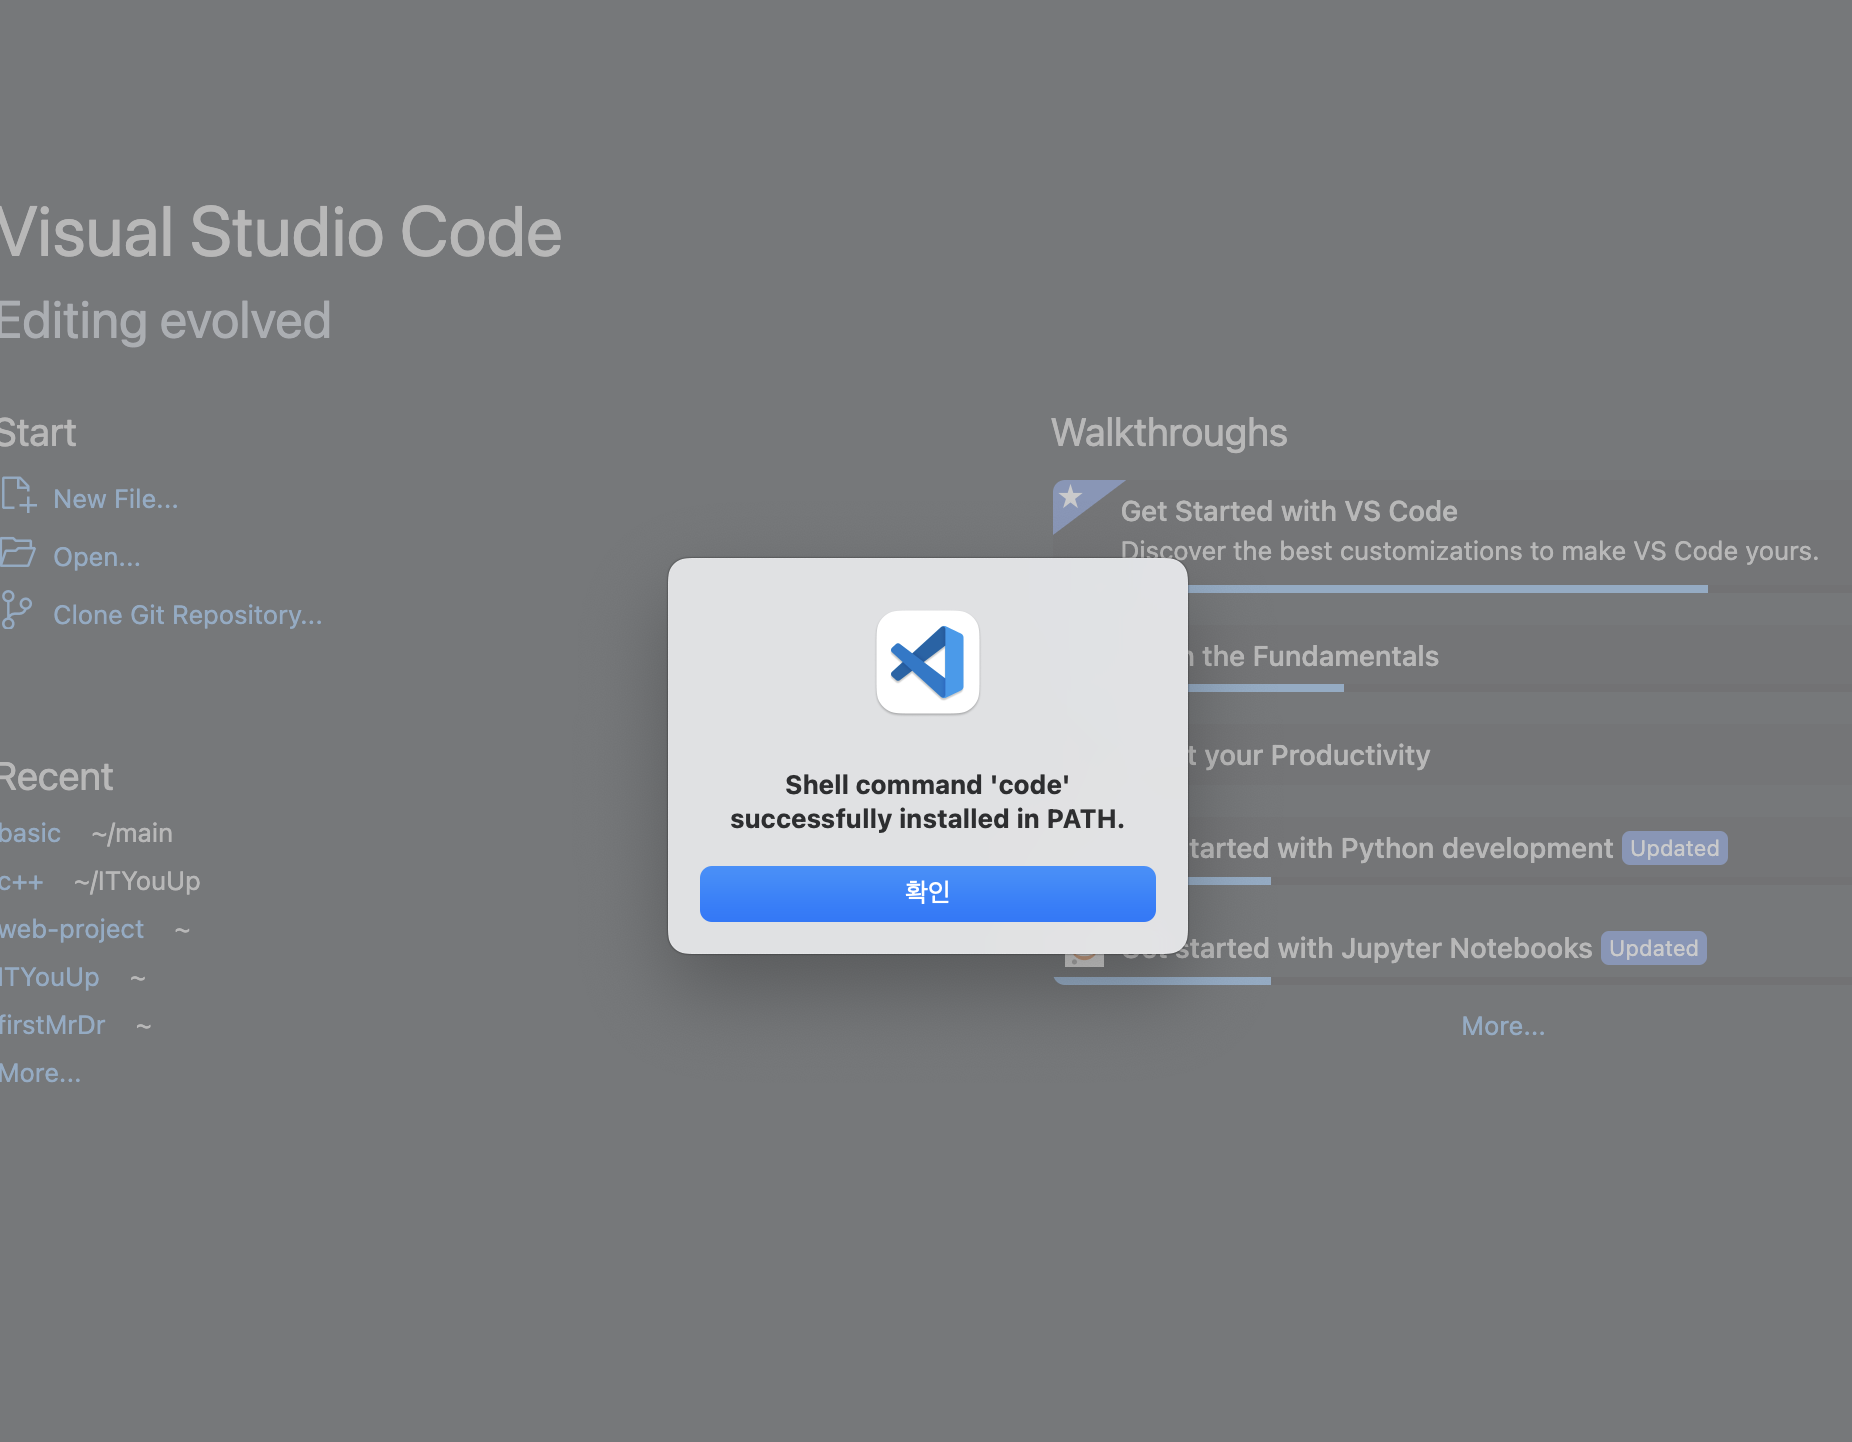This screenshot has width=1852, height=1442.
Task: Open the recent 'web-project' folder
Action: point(72,929)
